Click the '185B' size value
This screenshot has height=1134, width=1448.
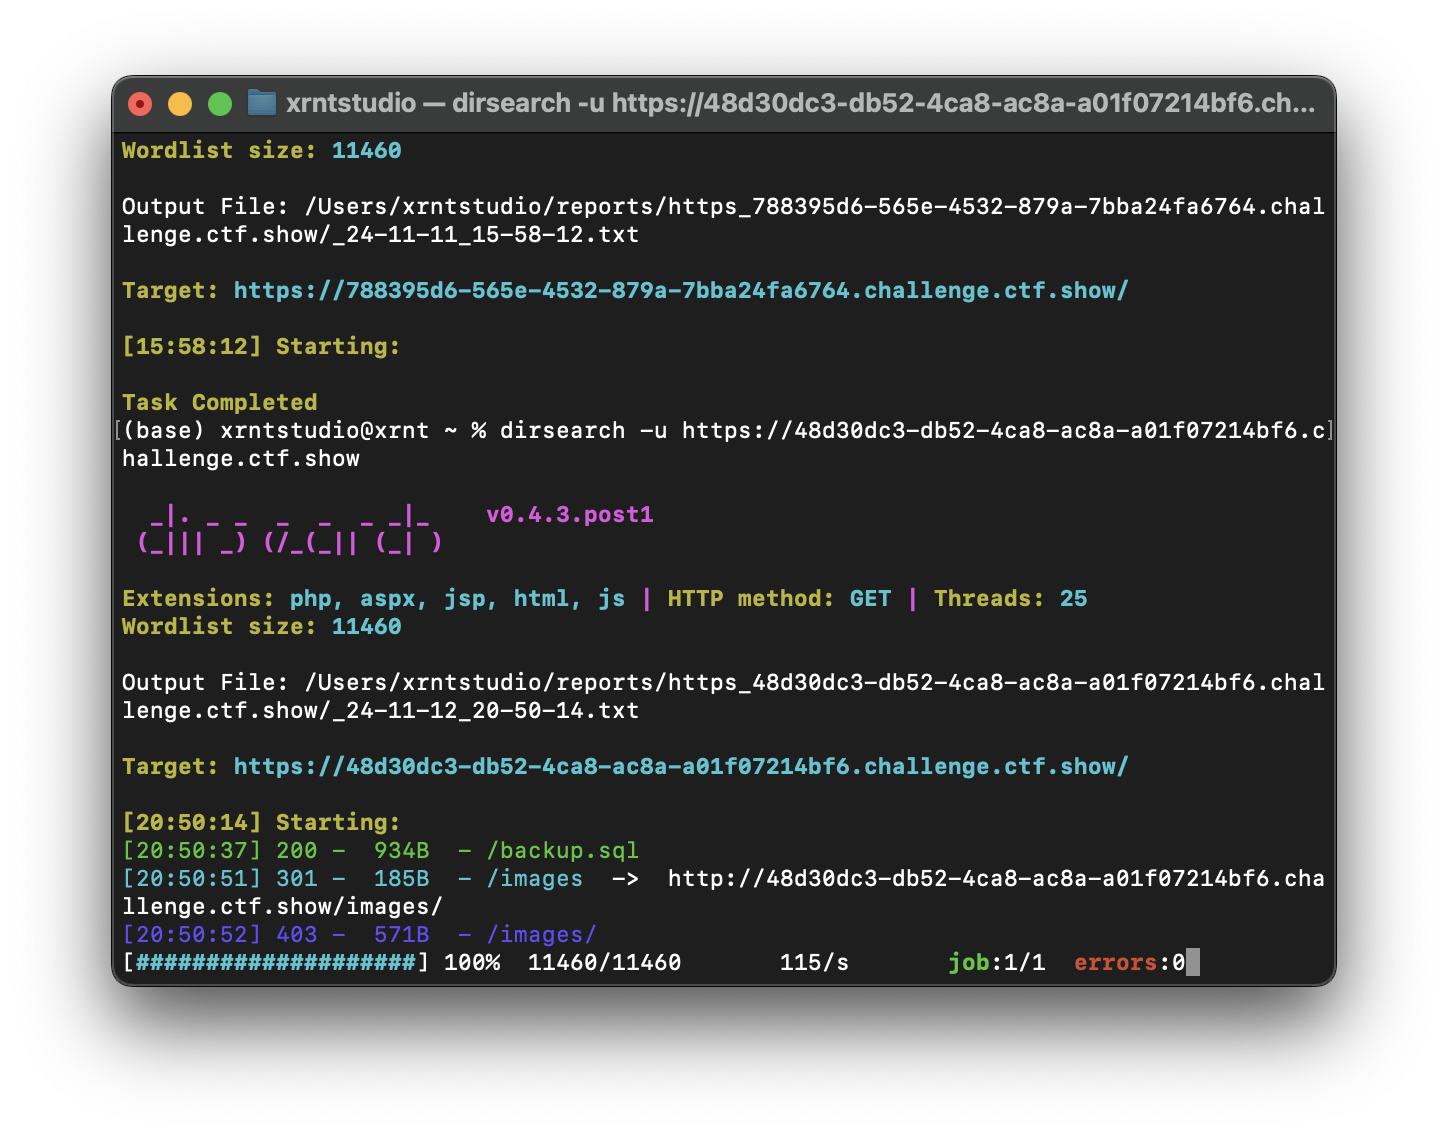tap(402, 879)
